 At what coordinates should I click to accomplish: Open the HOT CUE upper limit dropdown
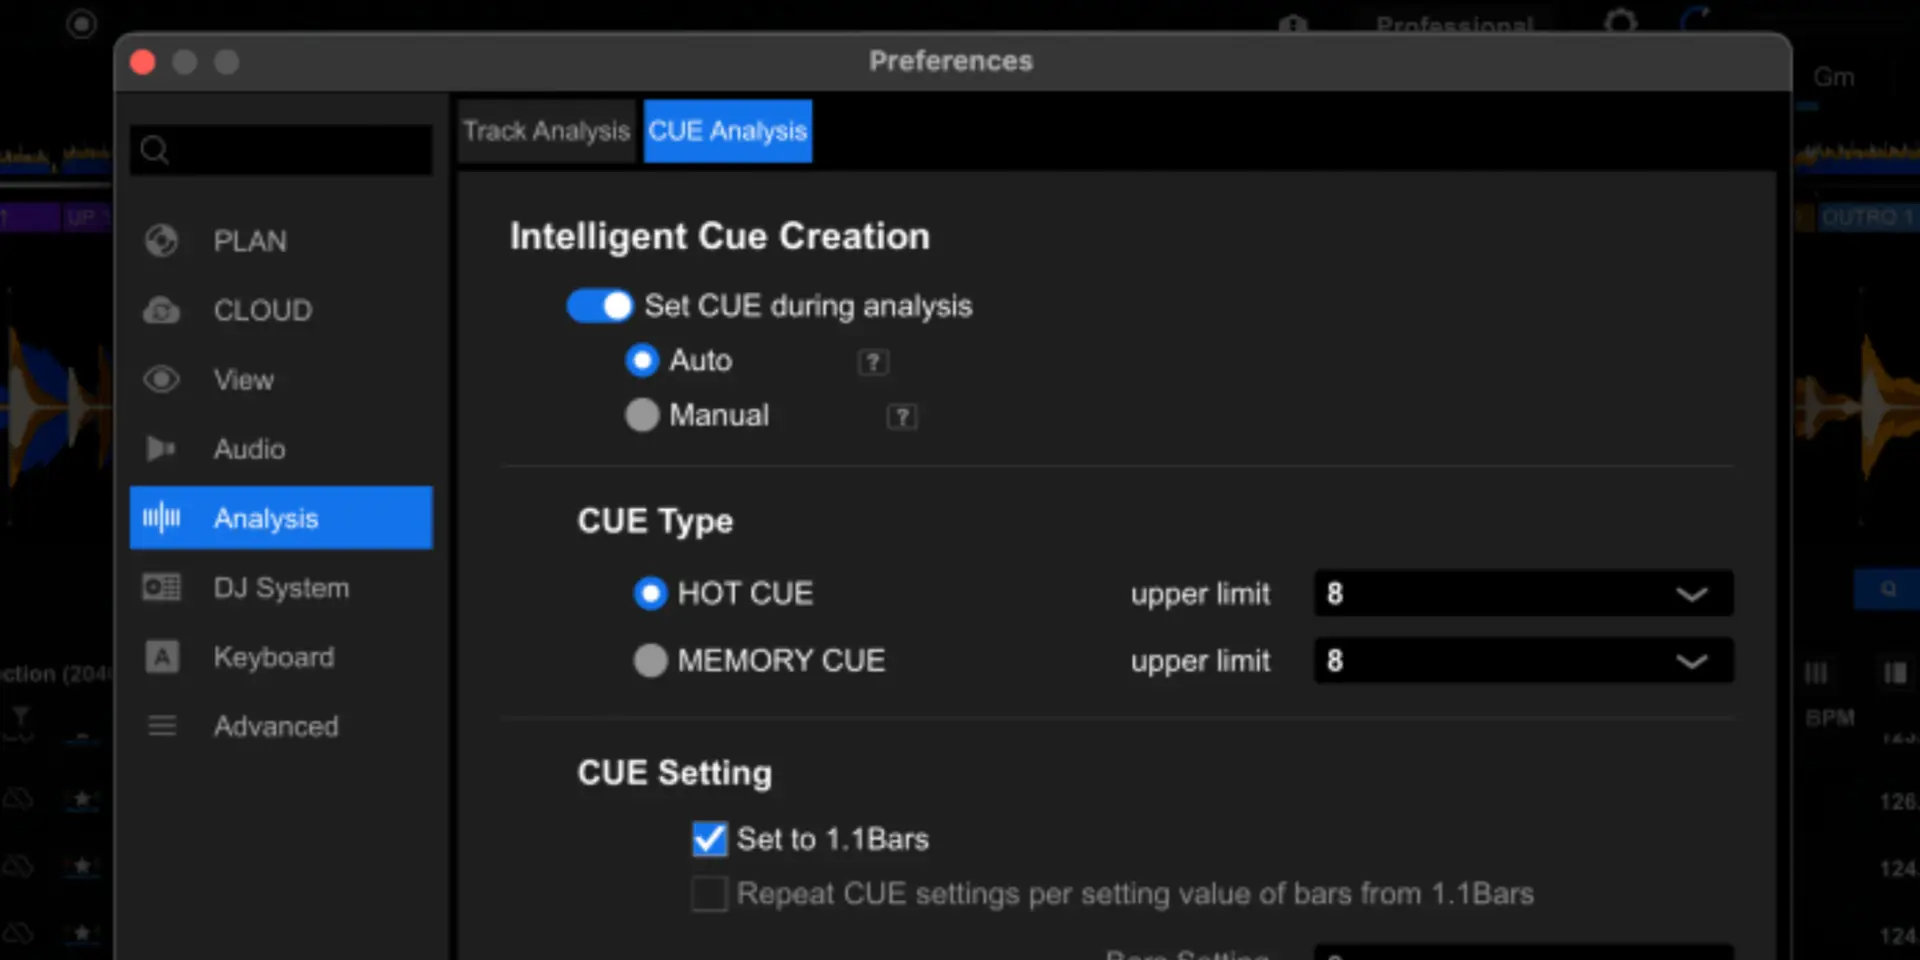[1524, 594]
